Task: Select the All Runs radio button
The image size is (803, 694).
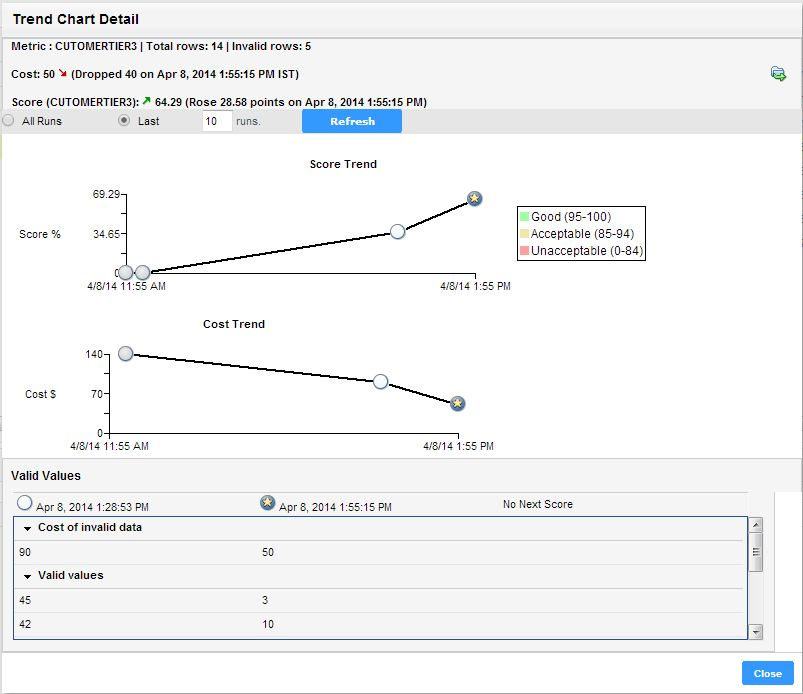Action: coord(8,121)
